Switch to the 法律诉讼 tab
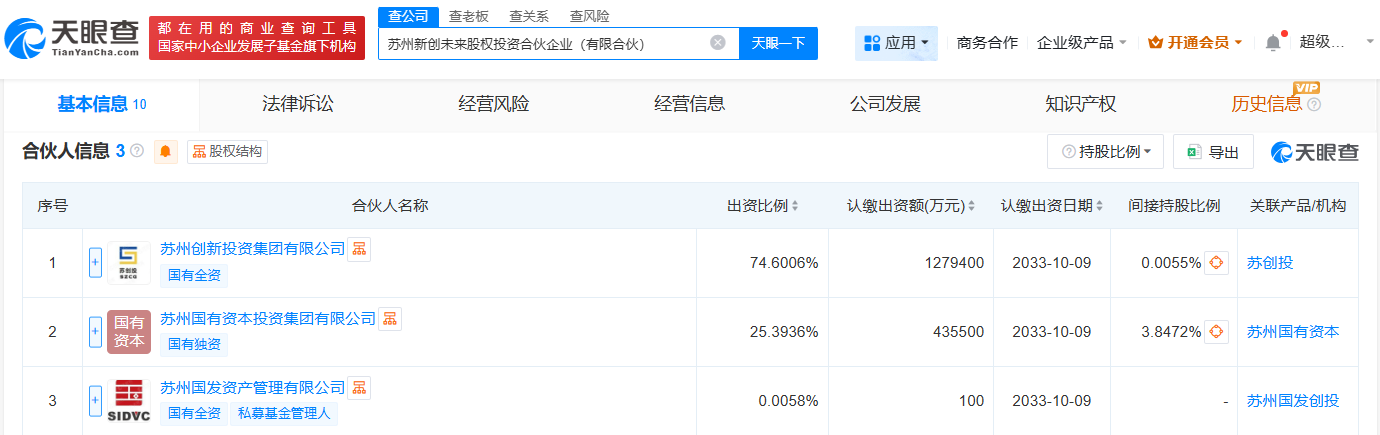 tap(297, 104)
